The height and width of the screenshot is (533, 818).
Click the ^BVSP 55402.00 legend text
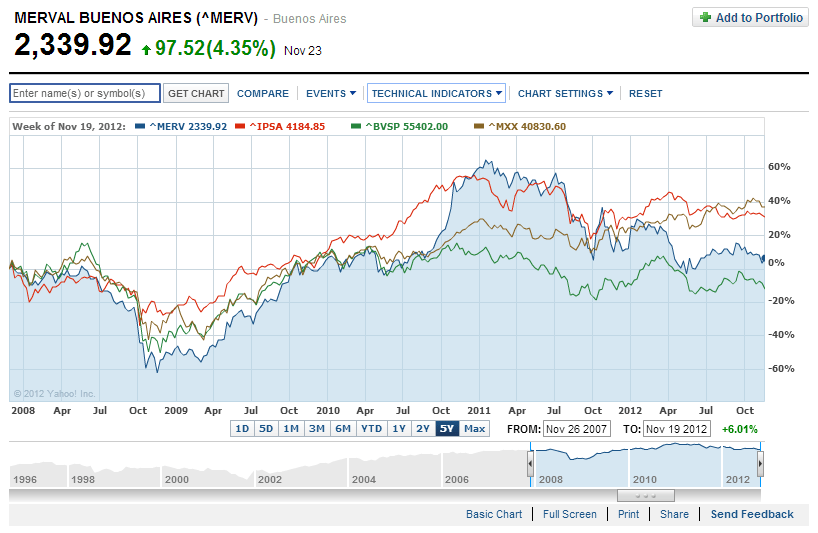(x=406, y=126)
